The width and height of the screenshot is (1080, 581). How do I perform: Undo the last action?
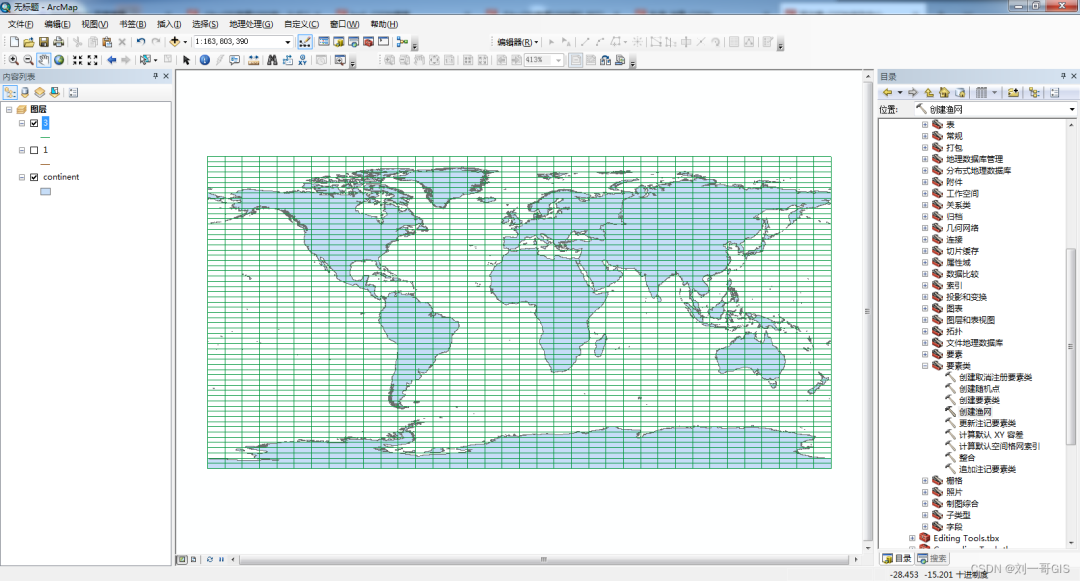[x=141, y=42]
